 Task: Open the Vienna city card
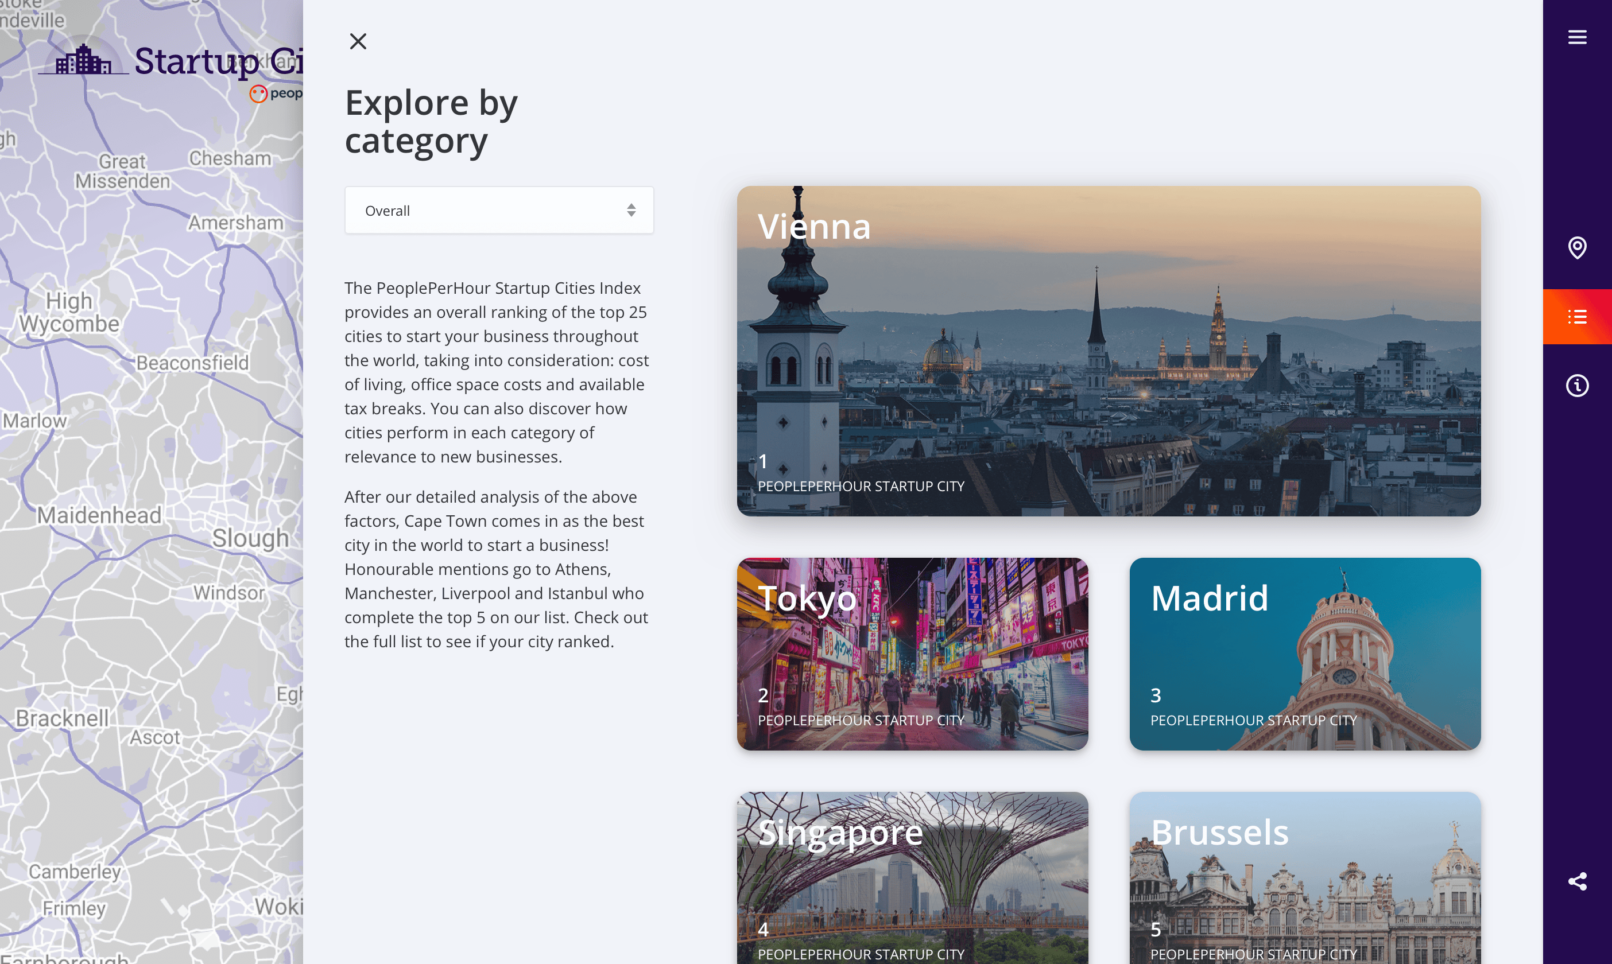(x=1108, y=351)
